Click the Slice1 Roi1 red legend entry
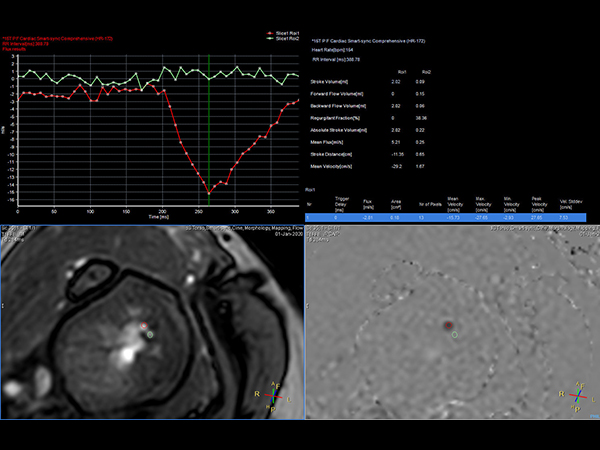The width and height of the screenshot is (600, 450). [x=283, y=34]
